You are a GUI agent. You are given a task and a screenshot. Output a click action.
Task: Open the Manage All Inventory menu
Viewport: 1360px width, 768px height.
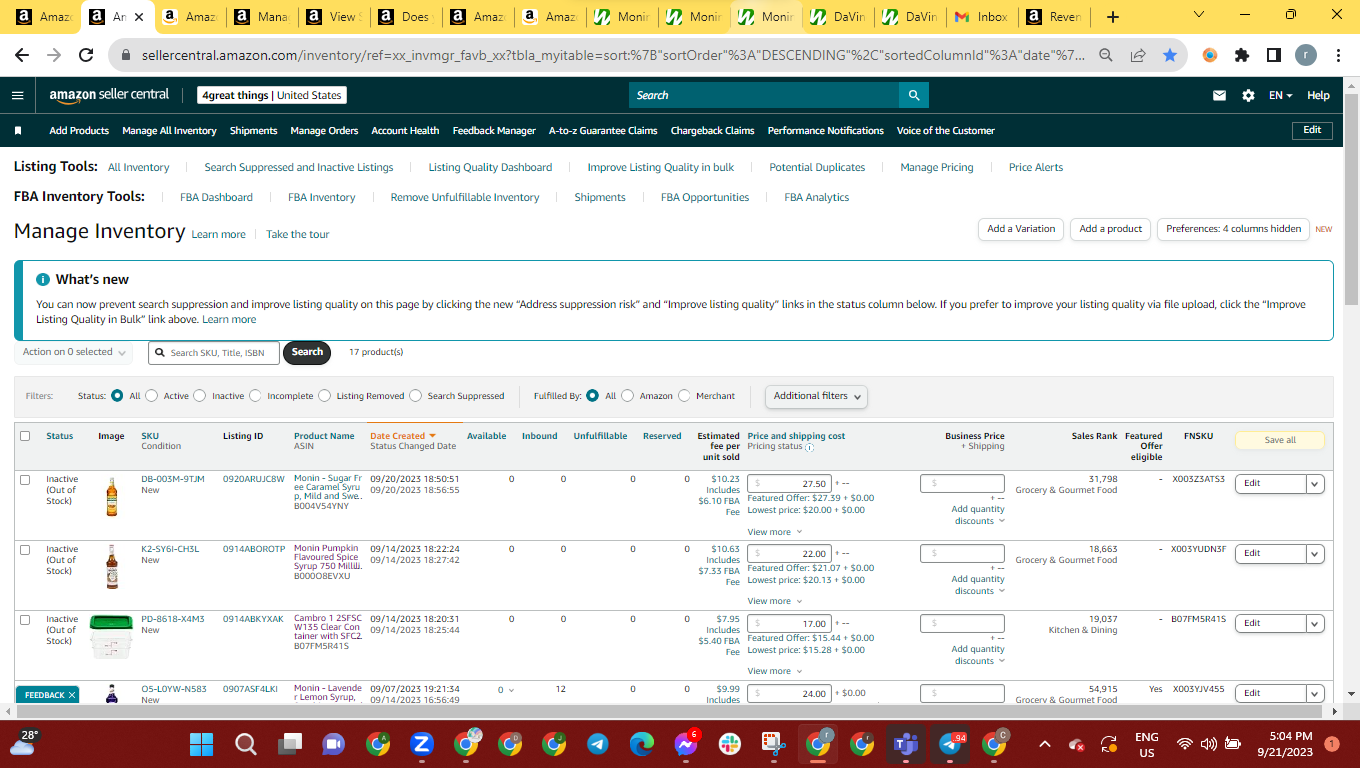(169, 130)
